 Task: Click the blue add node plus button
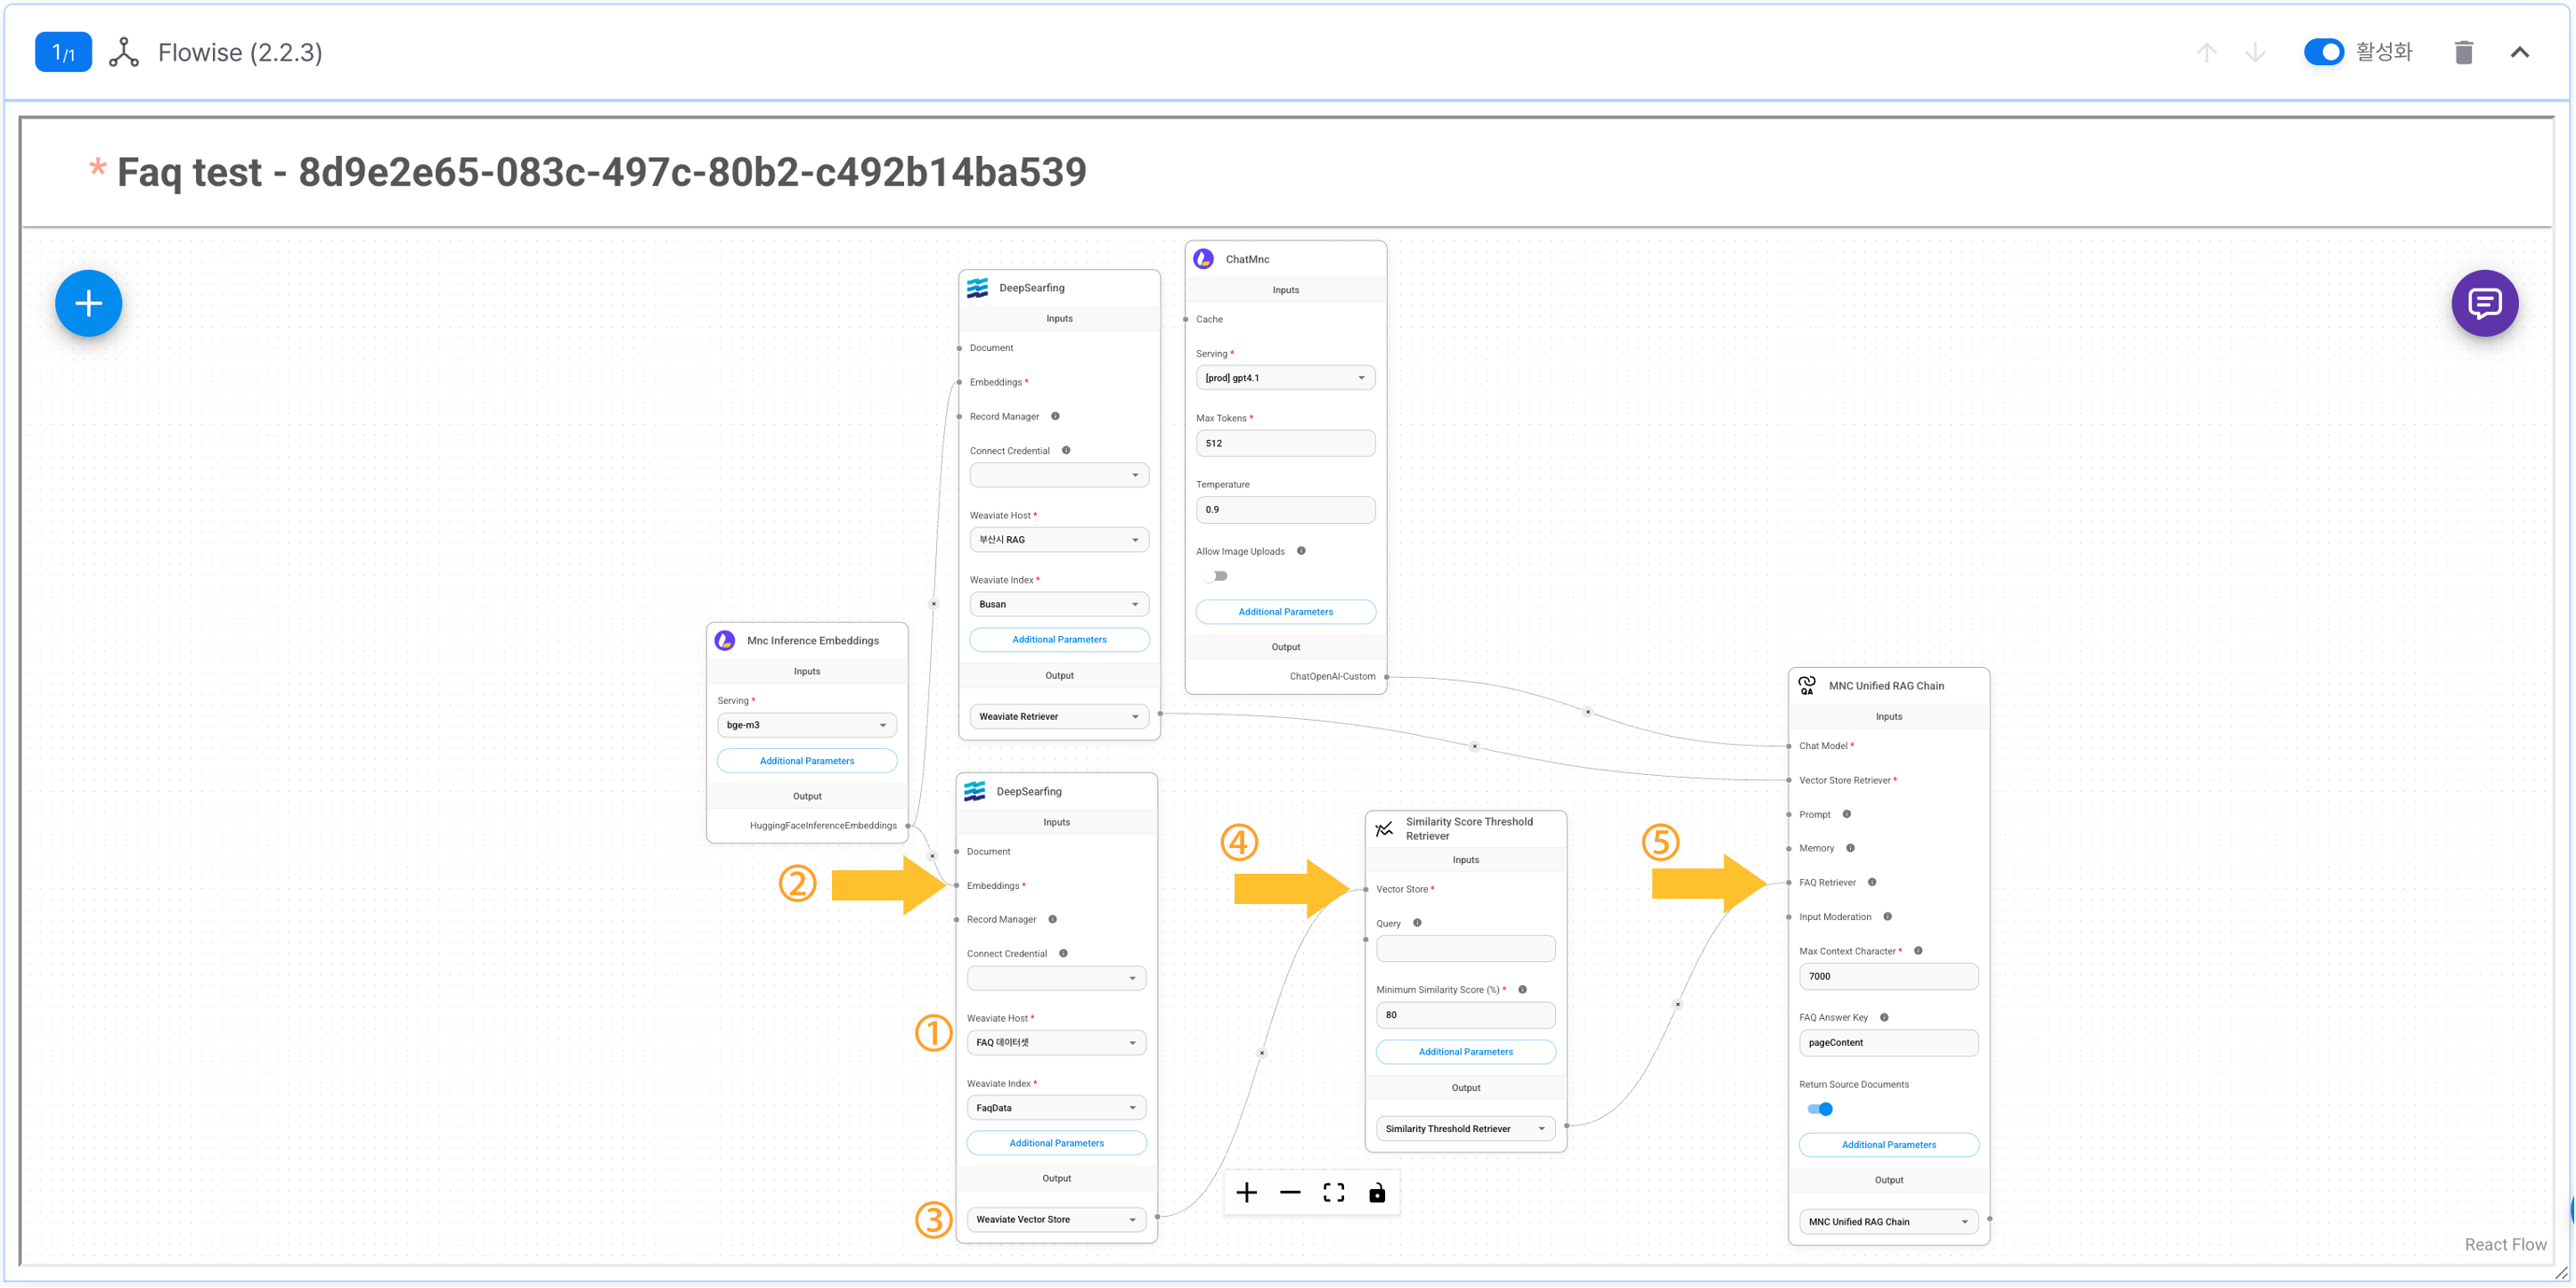[x=88, y=303]
